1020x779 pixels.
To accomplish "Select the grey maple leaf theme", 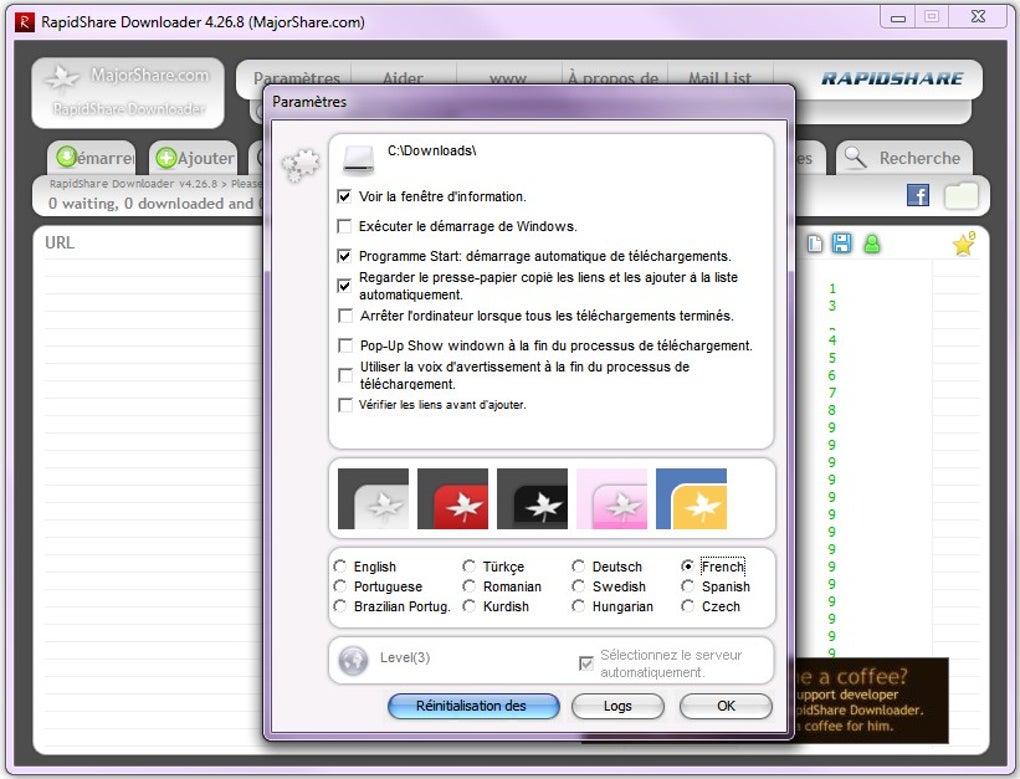I will click(373, 499).
